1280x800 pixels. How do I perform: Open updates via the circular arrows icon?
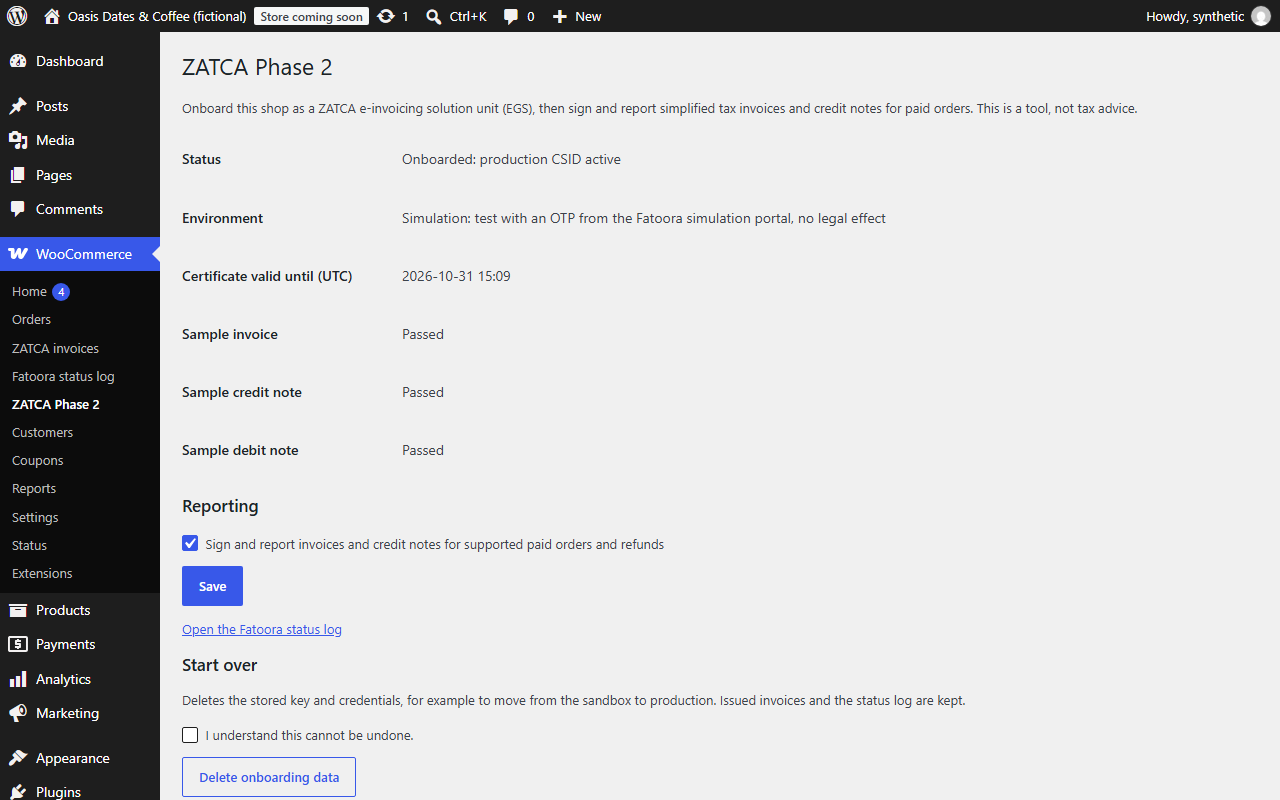tap(386, 16)
